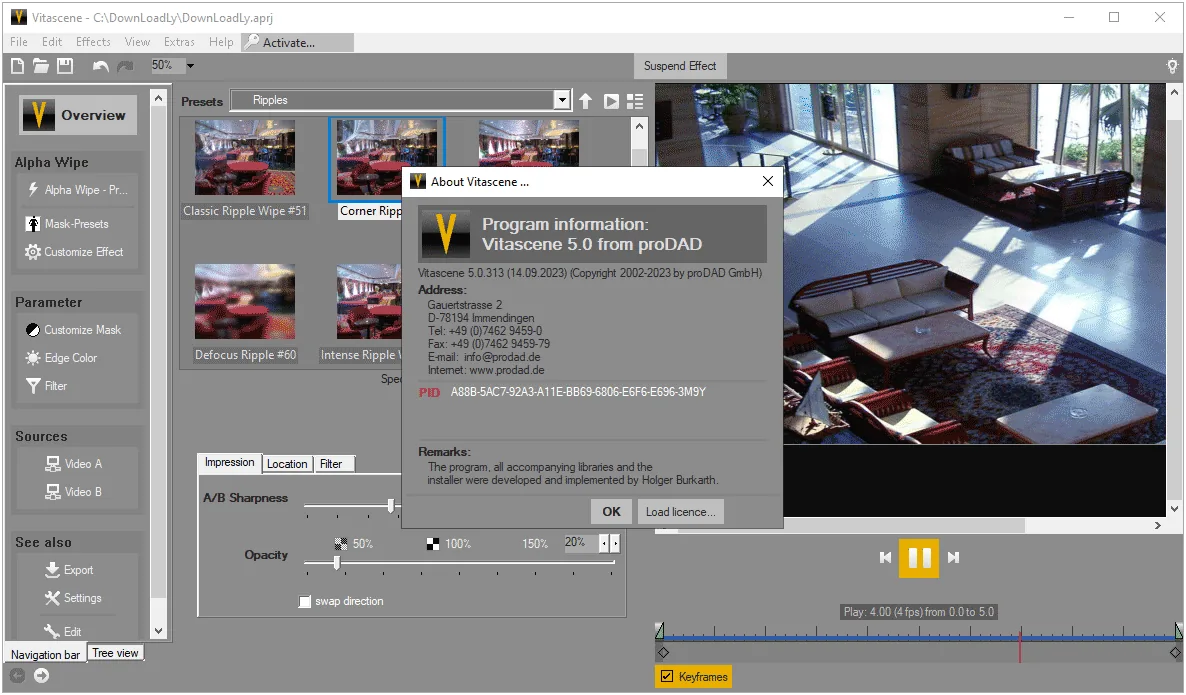1186x695 pixels.
Task: Confirm About dialog with OK
Action: tap(611, 511)
